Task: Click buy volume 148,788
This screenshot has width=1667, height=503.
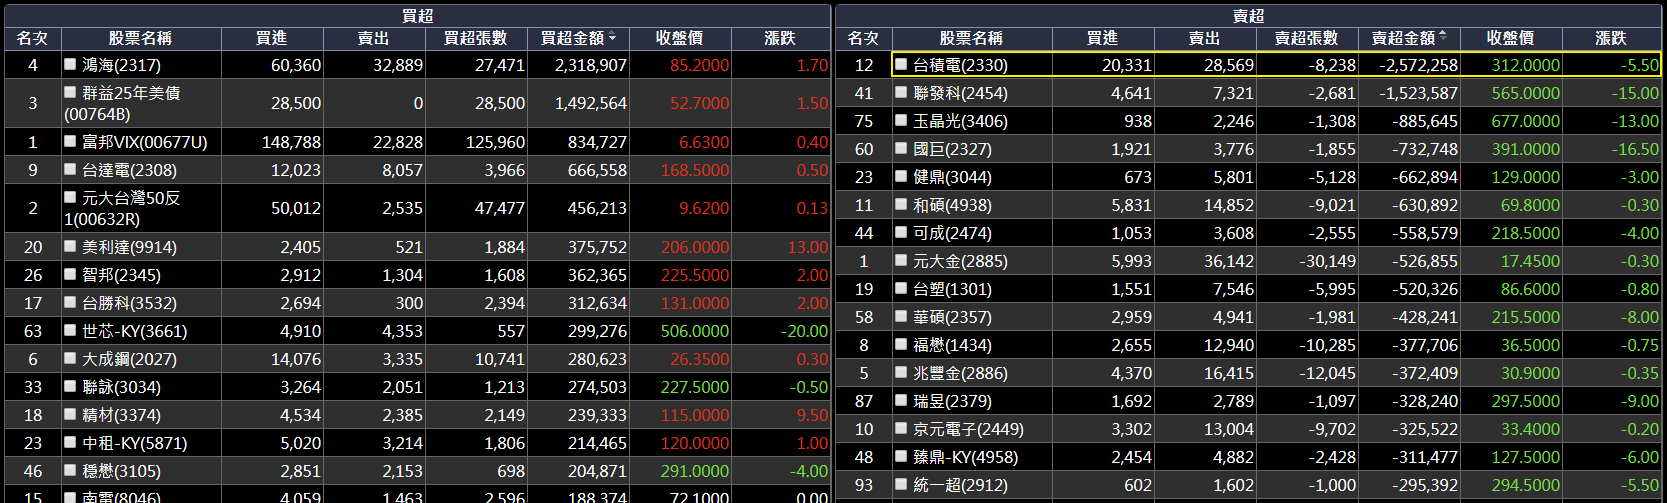Action: (291, 143)
